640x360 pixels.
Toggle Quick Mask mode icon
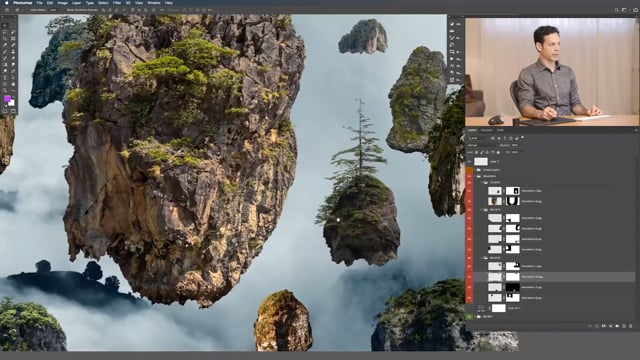pos(4,111)
